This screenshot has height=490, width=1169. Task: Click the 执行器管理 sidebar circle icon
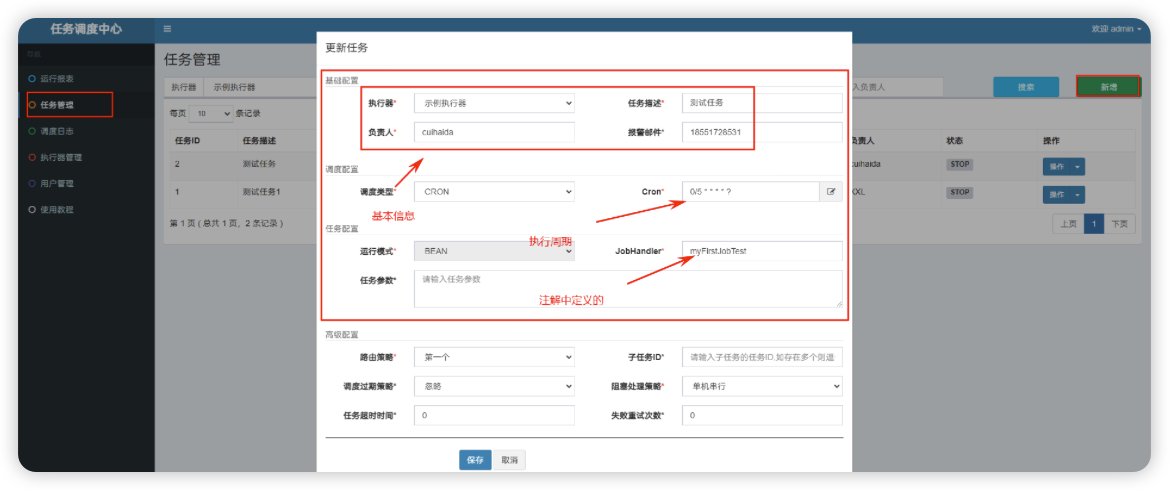(31, 157)
